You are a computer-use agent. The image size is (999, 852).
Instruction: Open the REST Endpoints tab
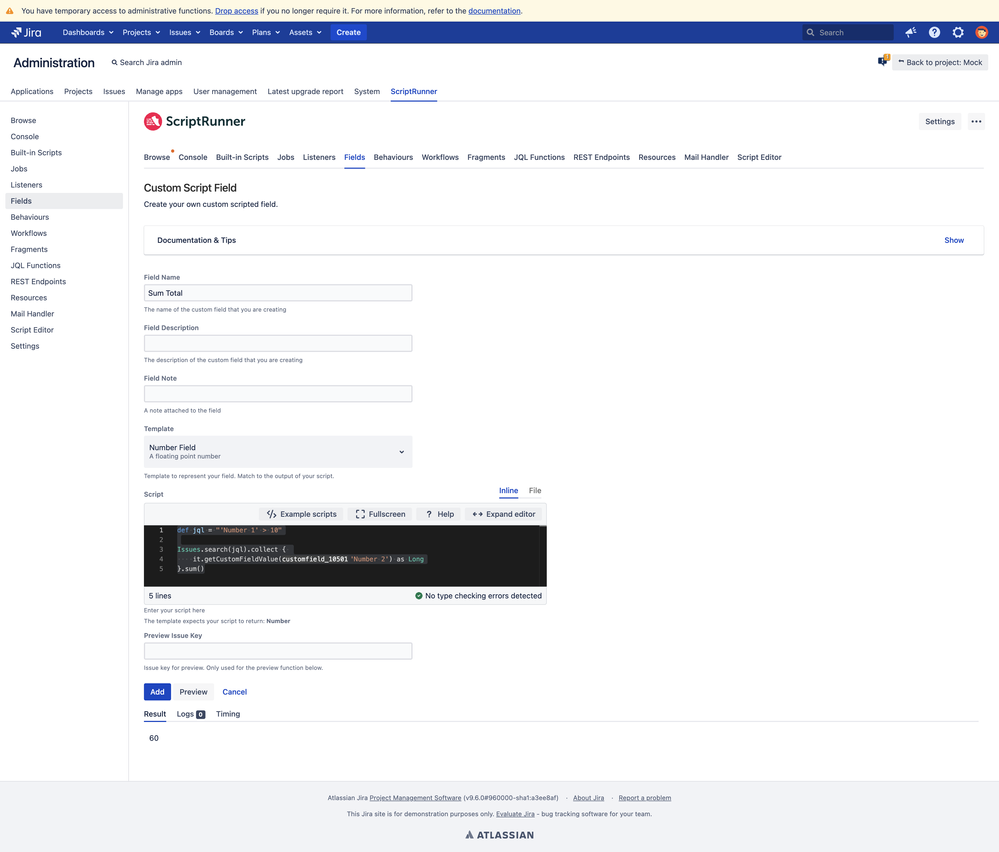coord(601,157)
